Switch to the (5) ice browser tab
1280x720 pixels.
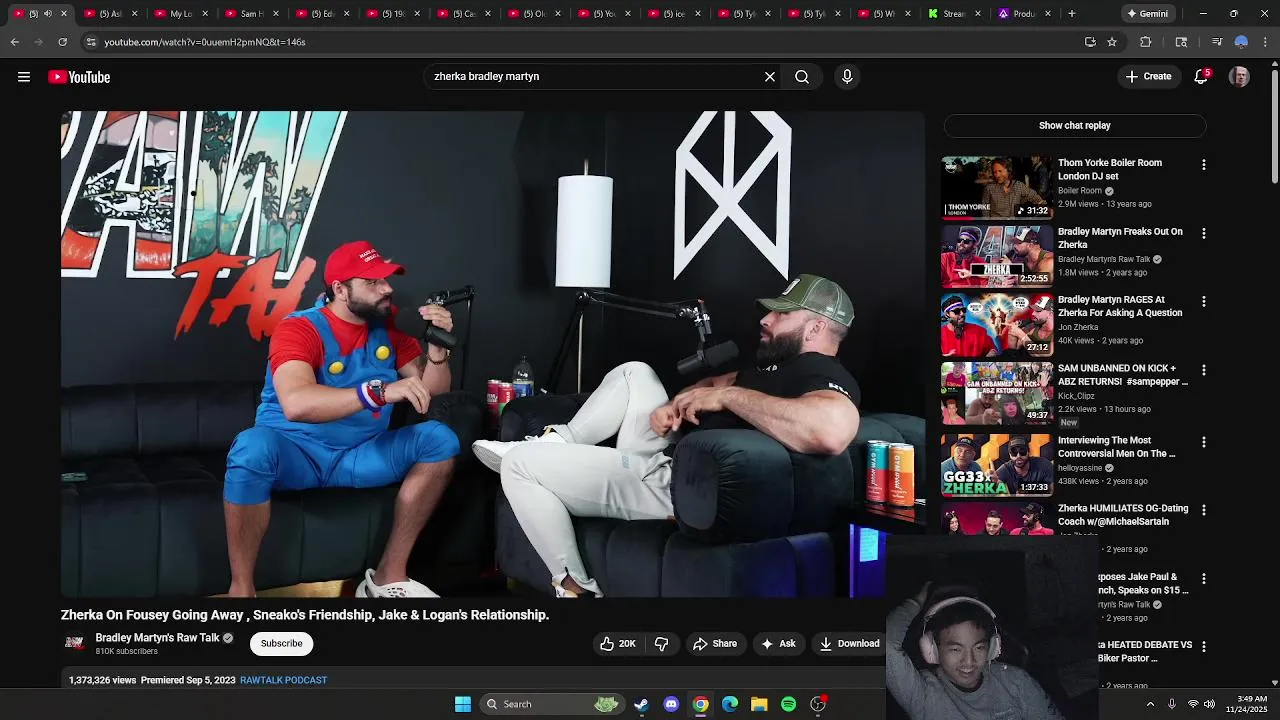point(673,13)
